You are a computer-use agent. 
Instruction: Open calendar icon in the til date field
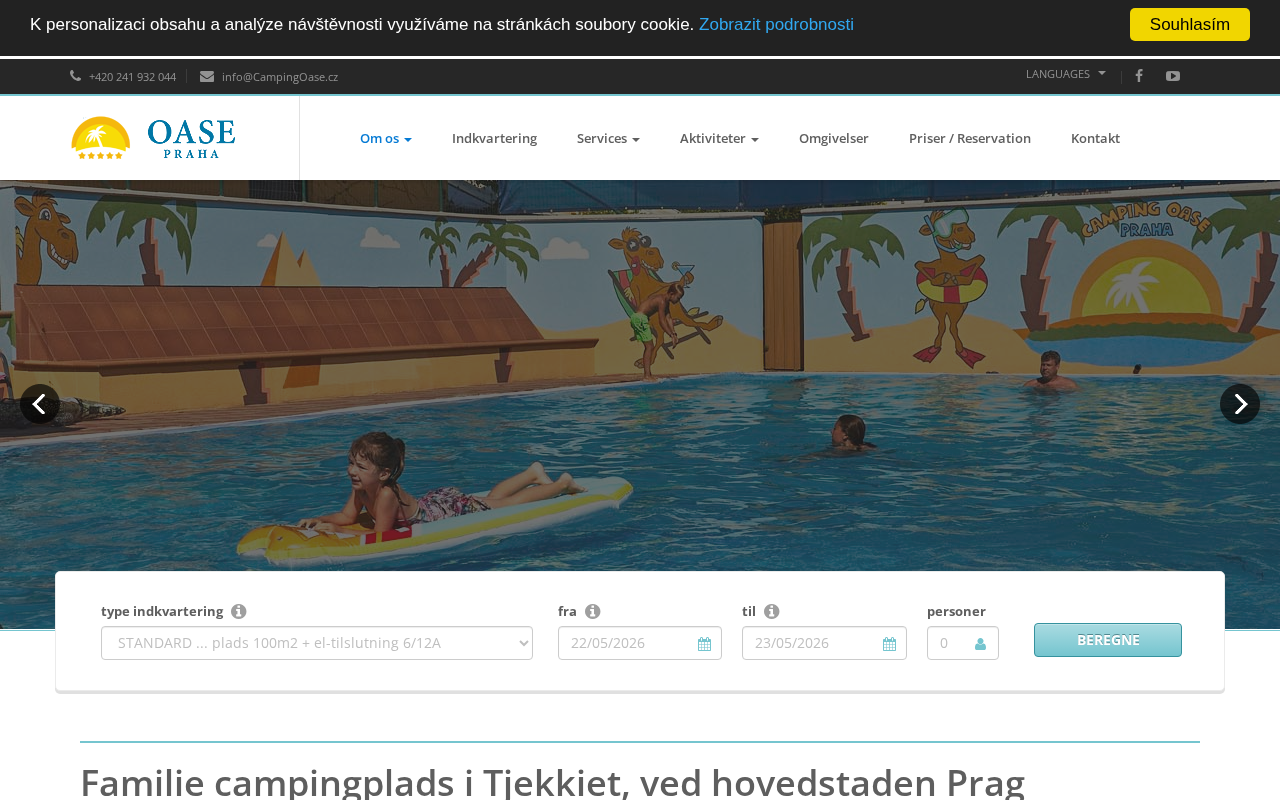coord(889,644)
